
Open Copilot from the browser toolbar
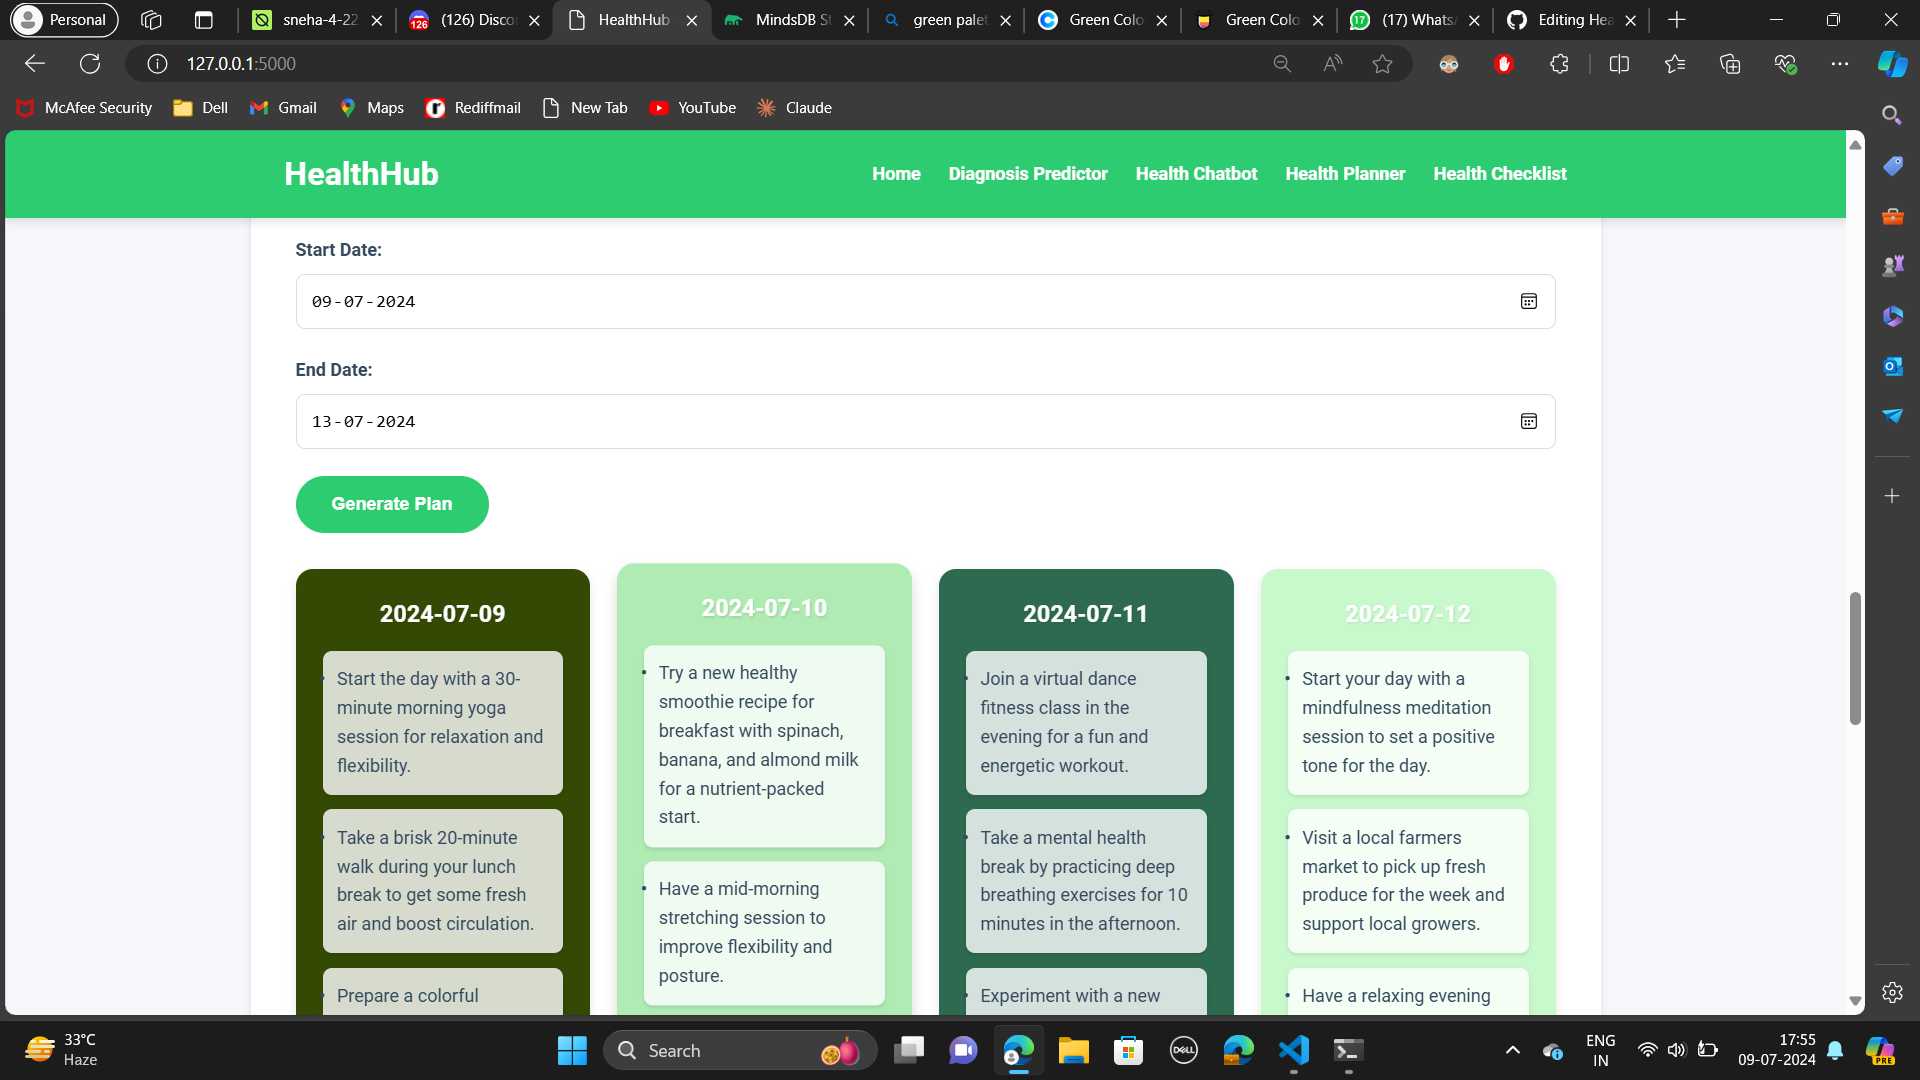(x=1891, y=63)
